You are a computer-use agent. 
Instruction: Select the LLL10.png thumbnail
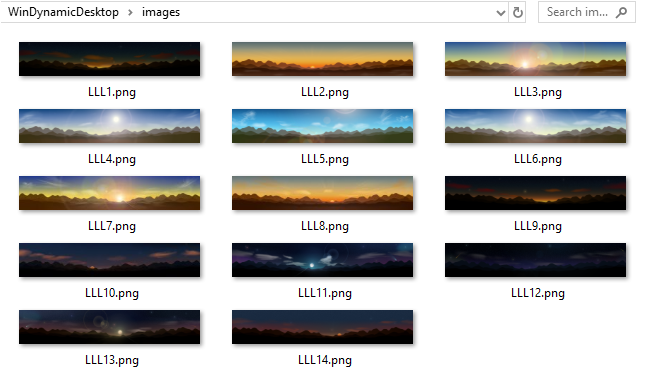click(x=109, y=260)
